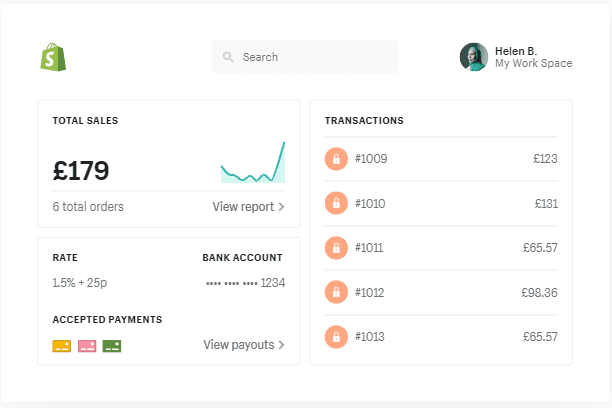Click the TRANSACTIONS heading
The height and width of the screenshot is (408, 612).
click(x=364, y=121)
